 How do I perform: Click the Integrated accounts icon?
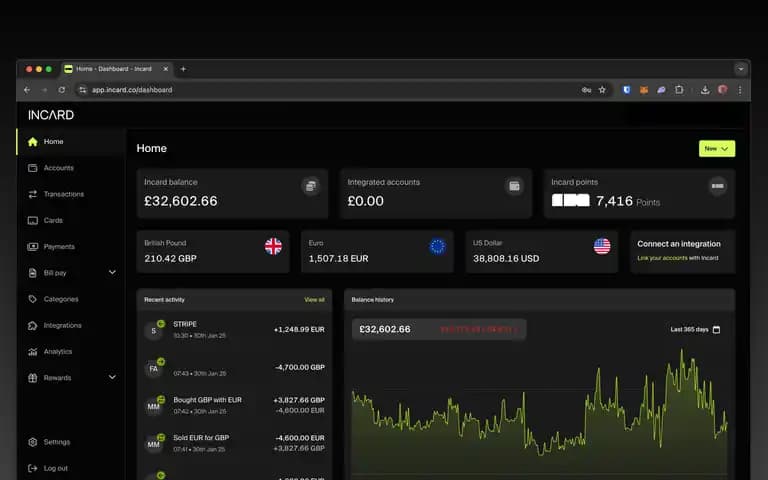(x=514, y=186)
